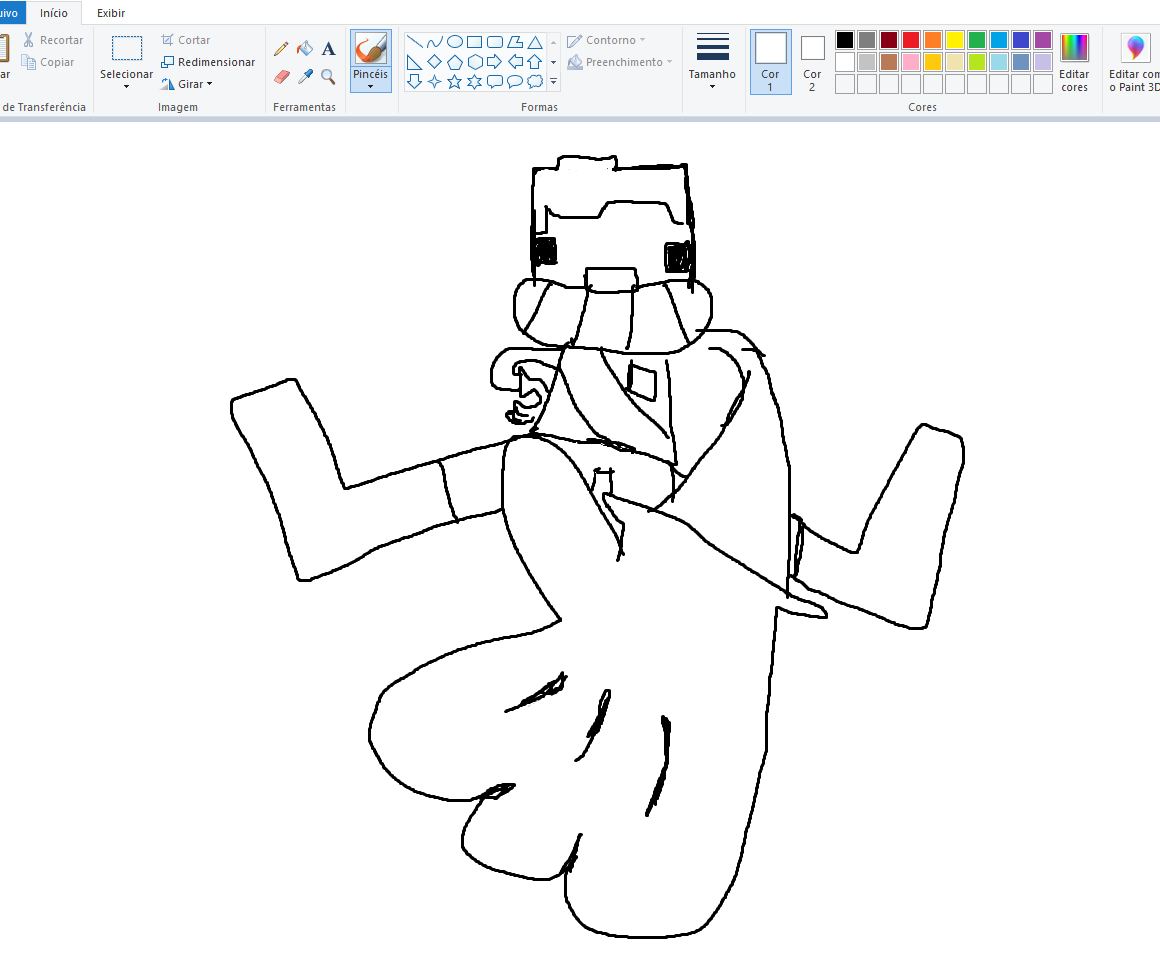Click the Copiar copy button
The height and width of the screenshot is (979, 1160).
click(x=48, y=62)
